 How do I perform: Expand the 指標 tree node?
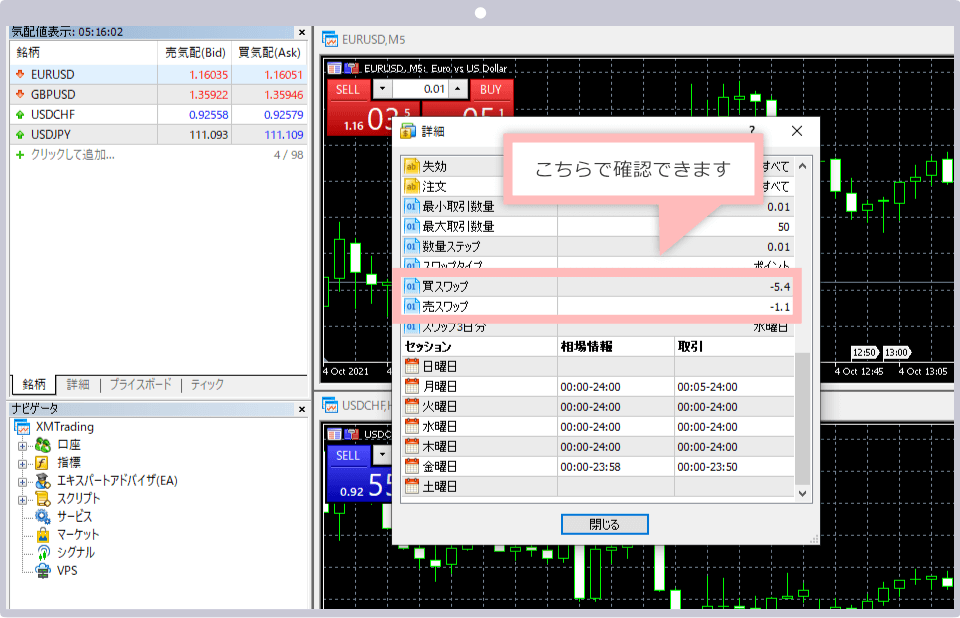click(x=22, y=463)
